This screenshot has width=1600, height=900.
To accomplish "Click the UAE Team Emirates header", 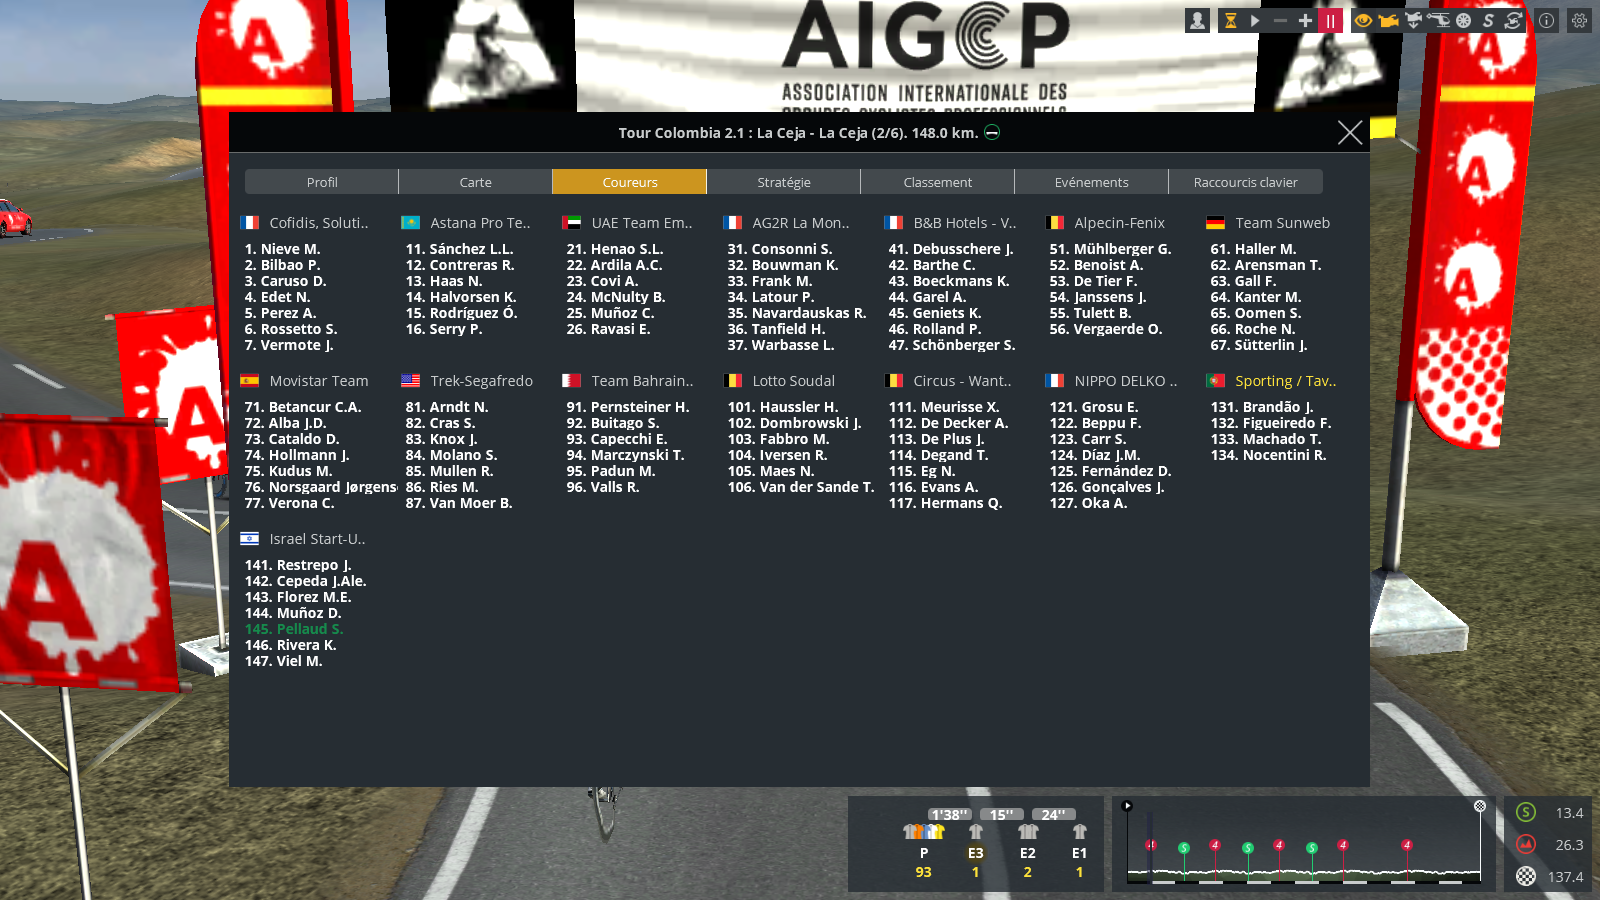I will [642, 223].
